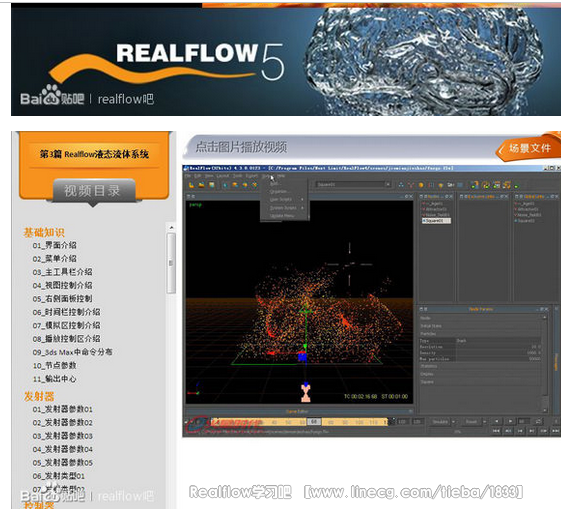Click the Max particles parameter row
Image resolution: width=561 pixels, height=509 pixels.
click(x=480, y=358)
